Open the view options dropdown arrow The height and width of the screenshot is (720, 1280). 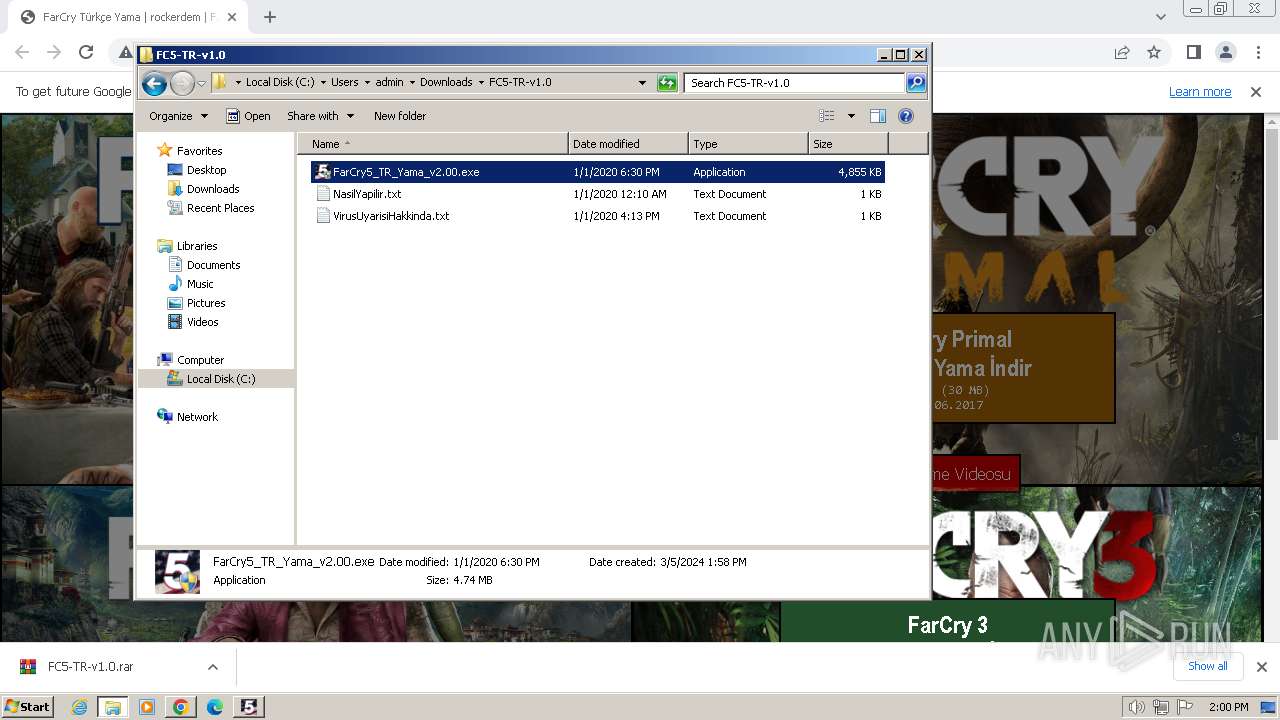tap(851, 116)
